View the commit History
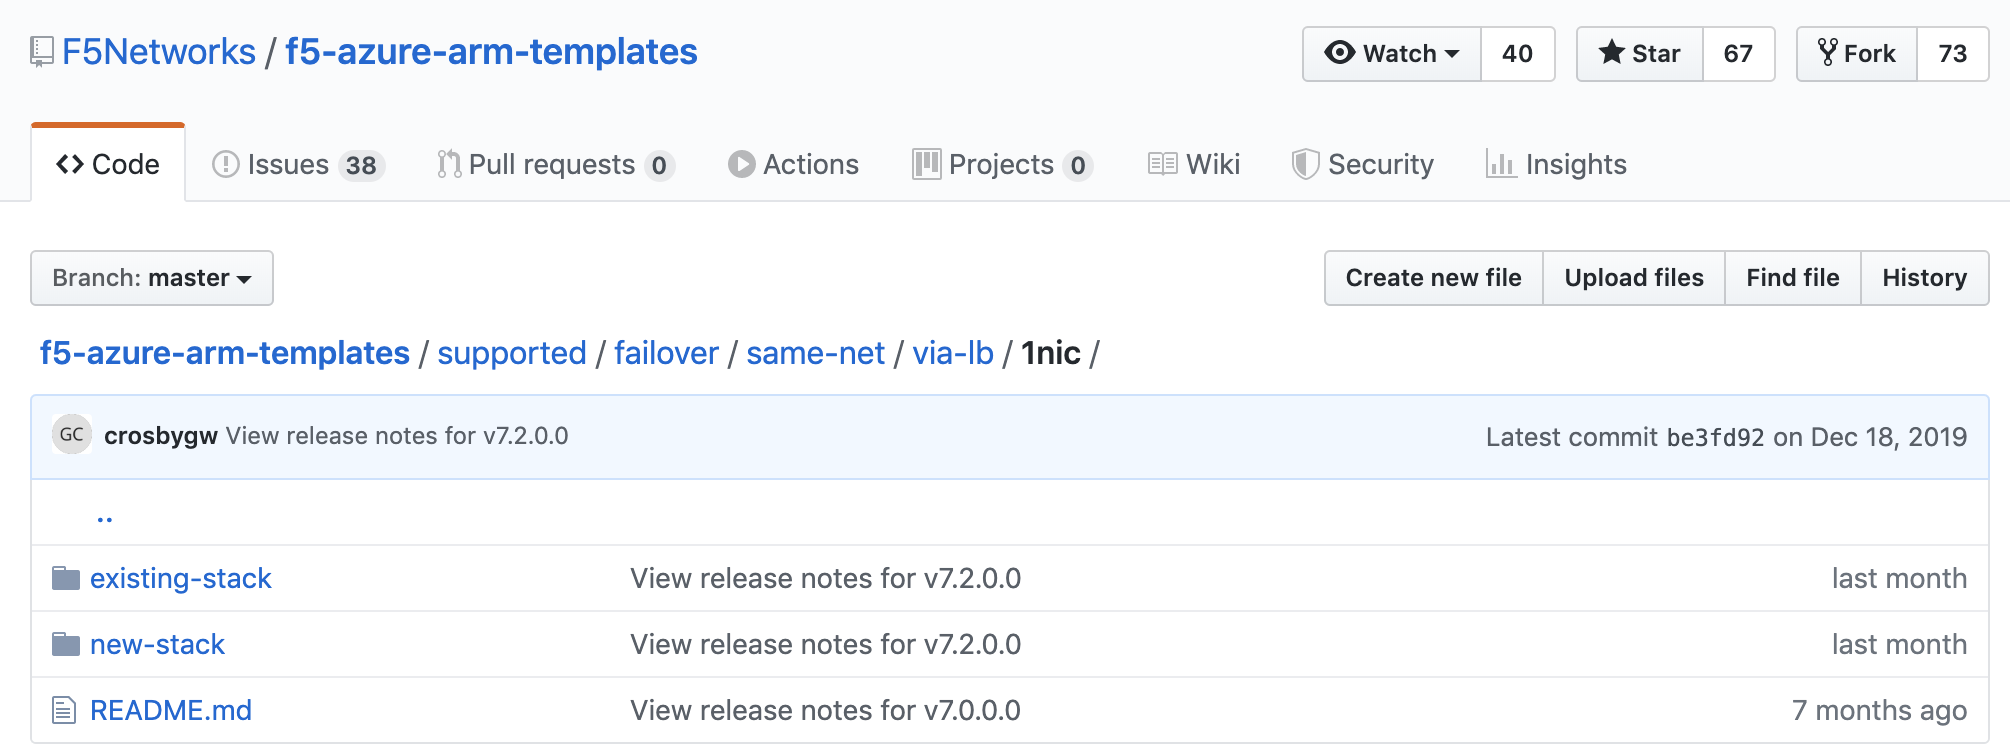2010x752 pixels. (1925, 278)
